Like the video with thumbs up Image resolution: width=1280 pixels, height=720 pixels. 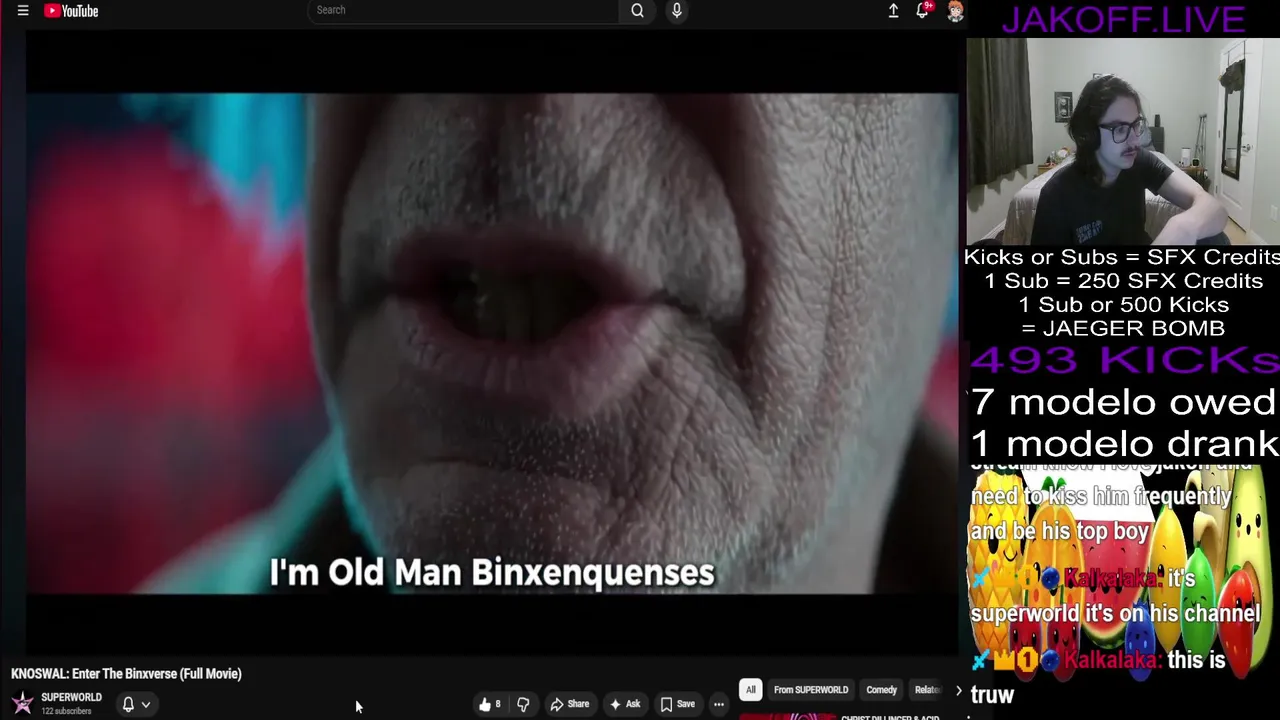[x=489, y=704]
